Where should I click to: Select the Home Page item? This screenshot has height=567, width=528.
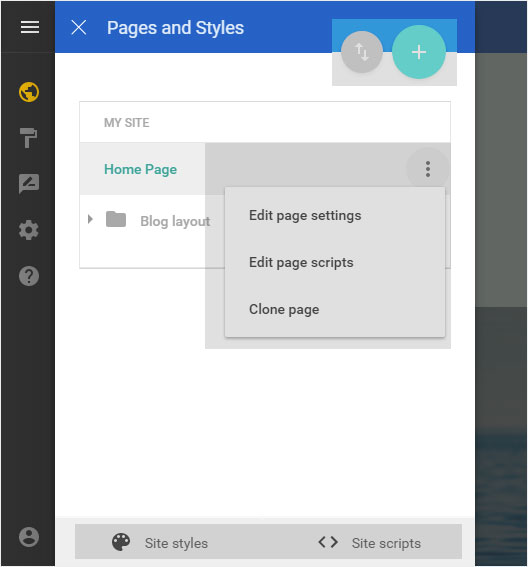(x=140, y=169)
